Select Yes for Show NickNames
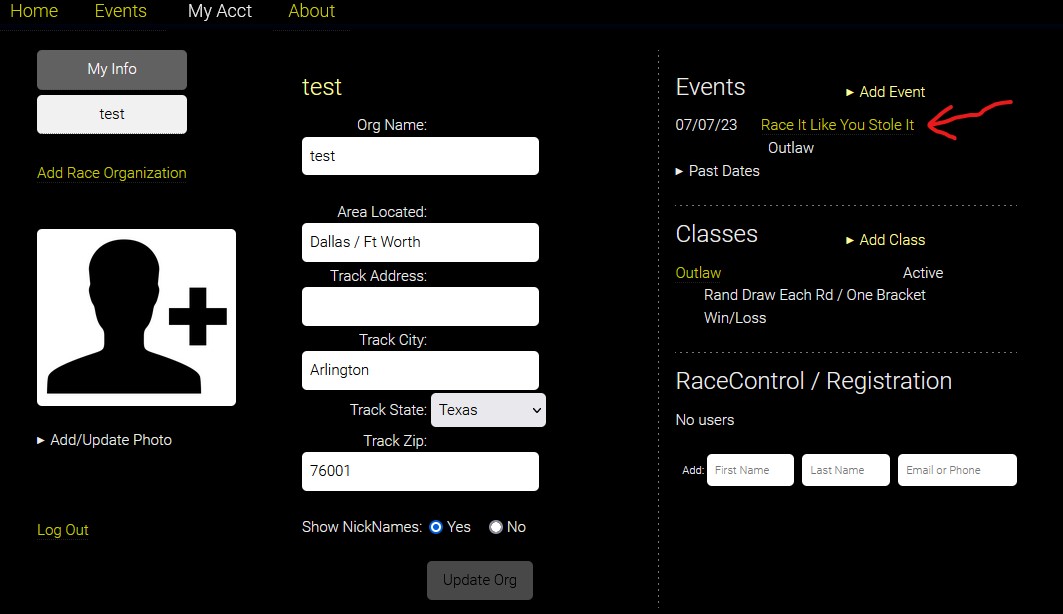This screenshot has height=614, width=1063. [436, 527]
